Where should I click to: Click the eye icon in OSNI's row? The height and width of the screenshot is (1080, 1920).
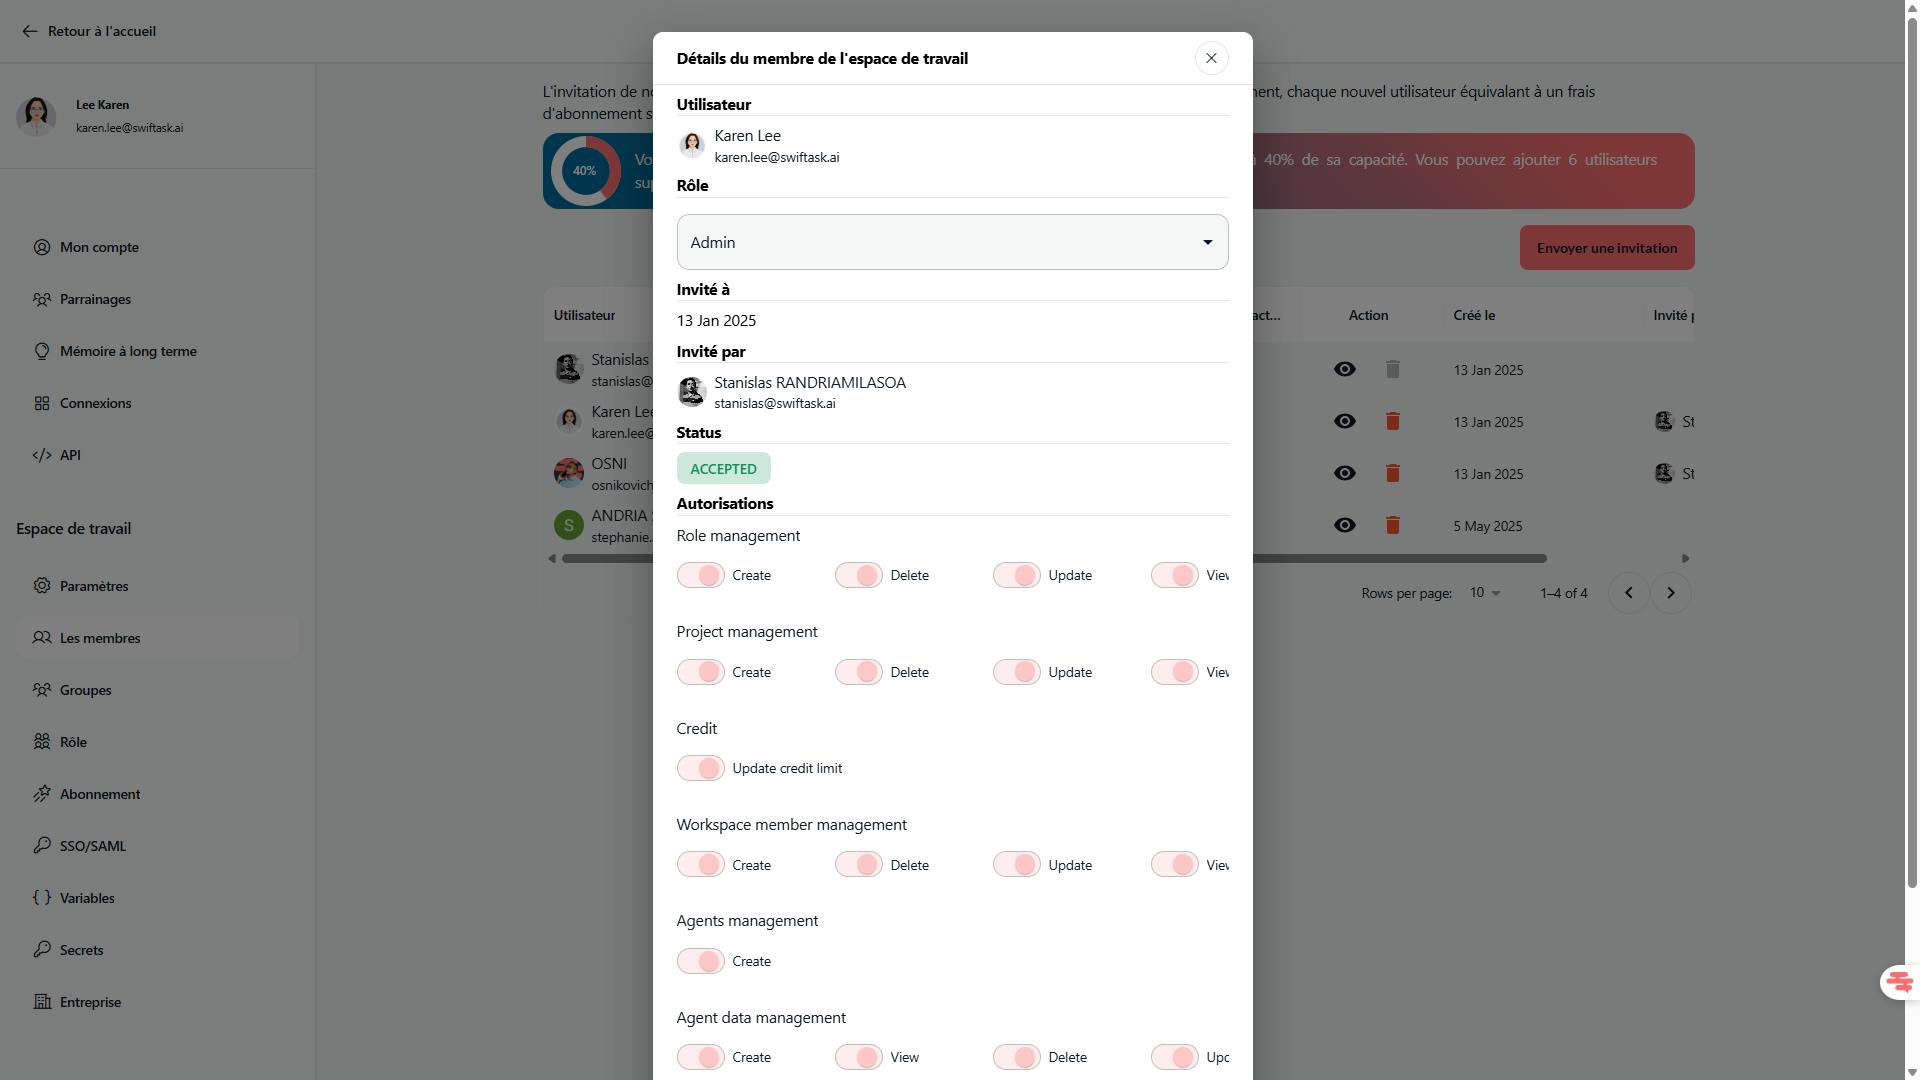pyautogui.click(x=1344, y=473)
